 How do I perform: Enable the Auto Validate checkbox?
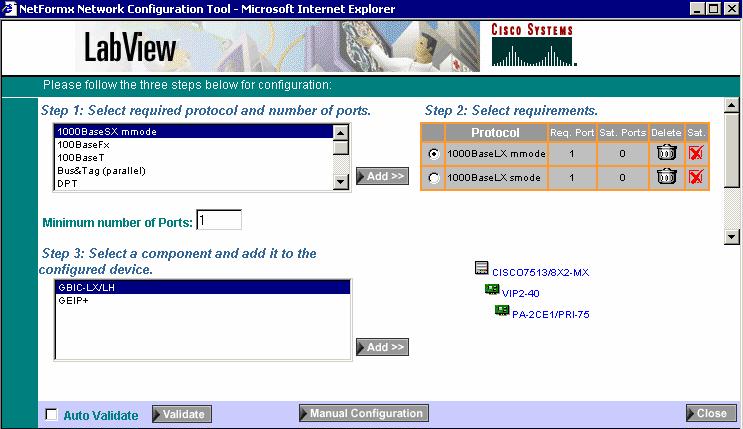pyautogui.click(x=52, y=415)
